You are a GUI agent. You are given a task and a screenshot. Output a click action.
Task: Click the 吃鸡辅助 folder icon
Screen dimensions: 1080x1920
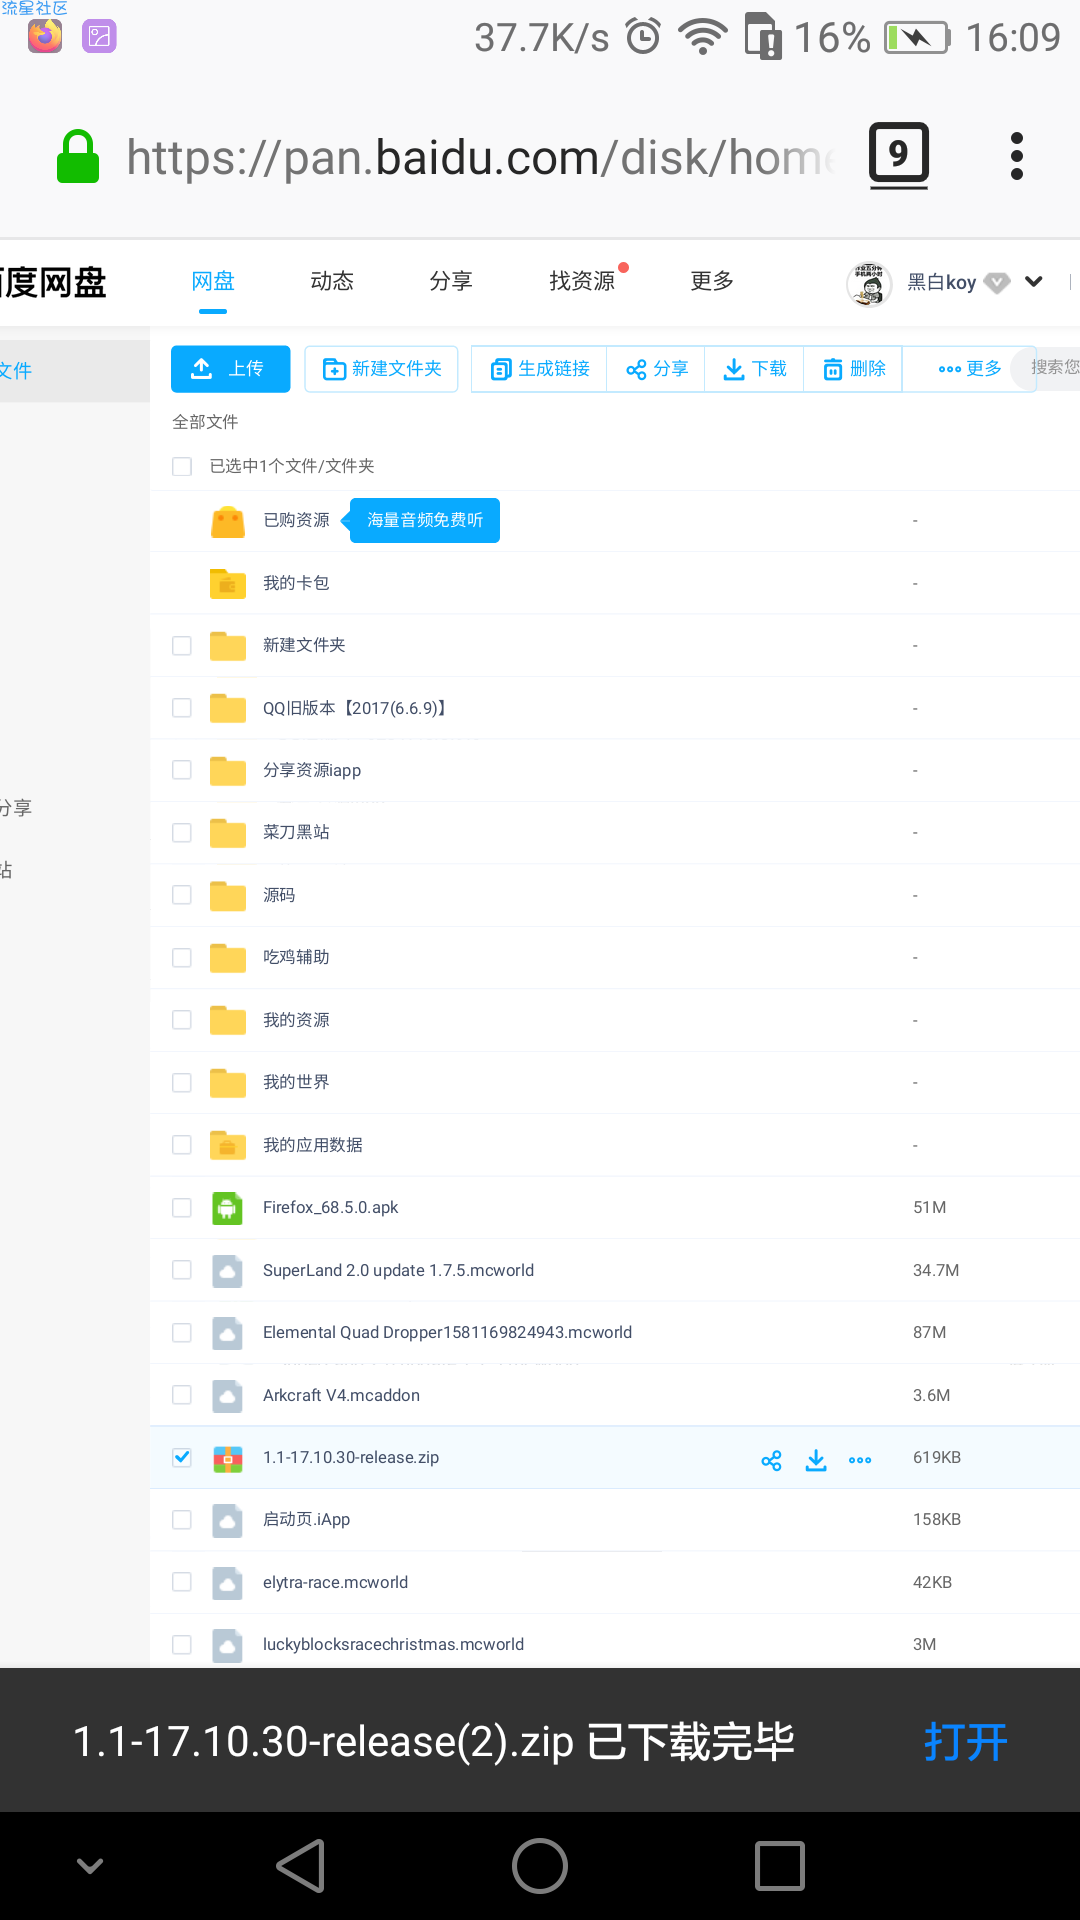pos(228,958)
